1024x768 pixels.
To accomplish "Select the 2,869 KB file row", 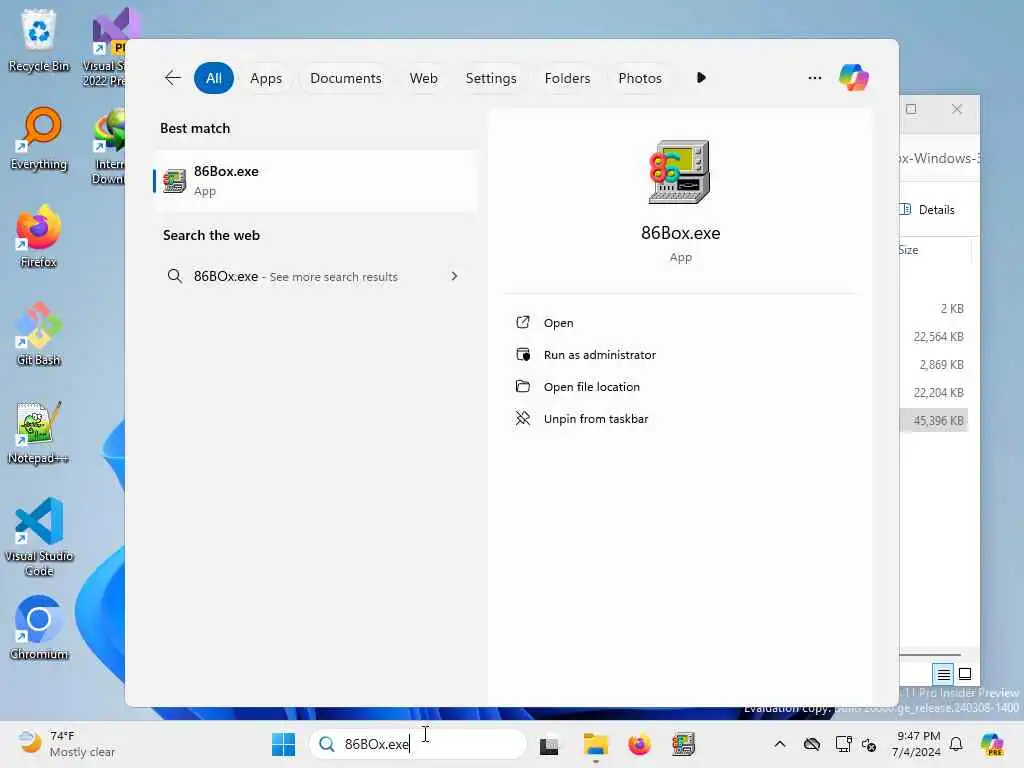I will [x=934, y=364].
